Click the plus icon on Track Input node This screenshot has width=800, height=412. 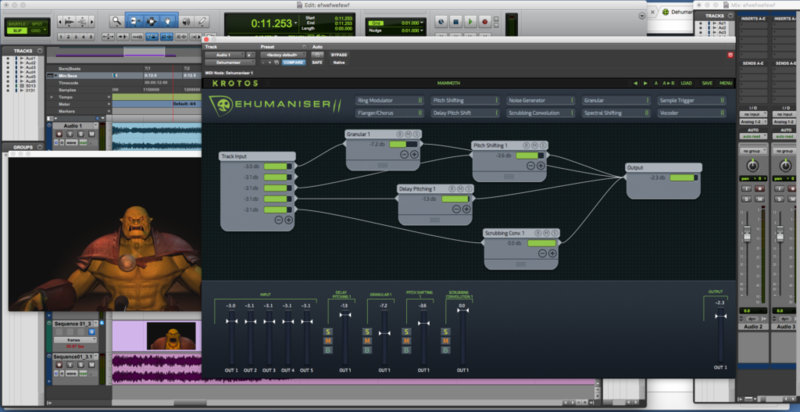289,219
